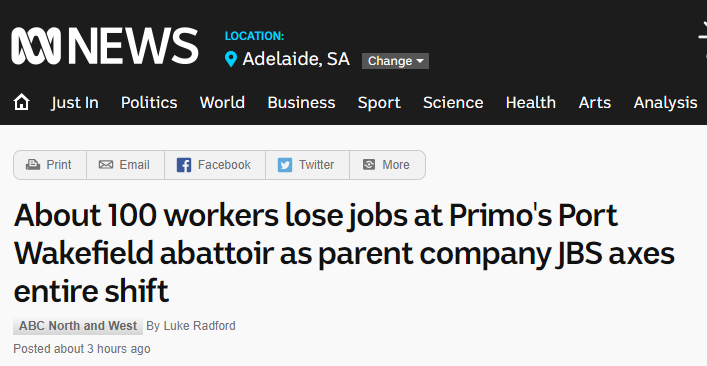Viewport: 707px width, 366px height.
Task: Open the Analysis section
Action: [666, 103]
